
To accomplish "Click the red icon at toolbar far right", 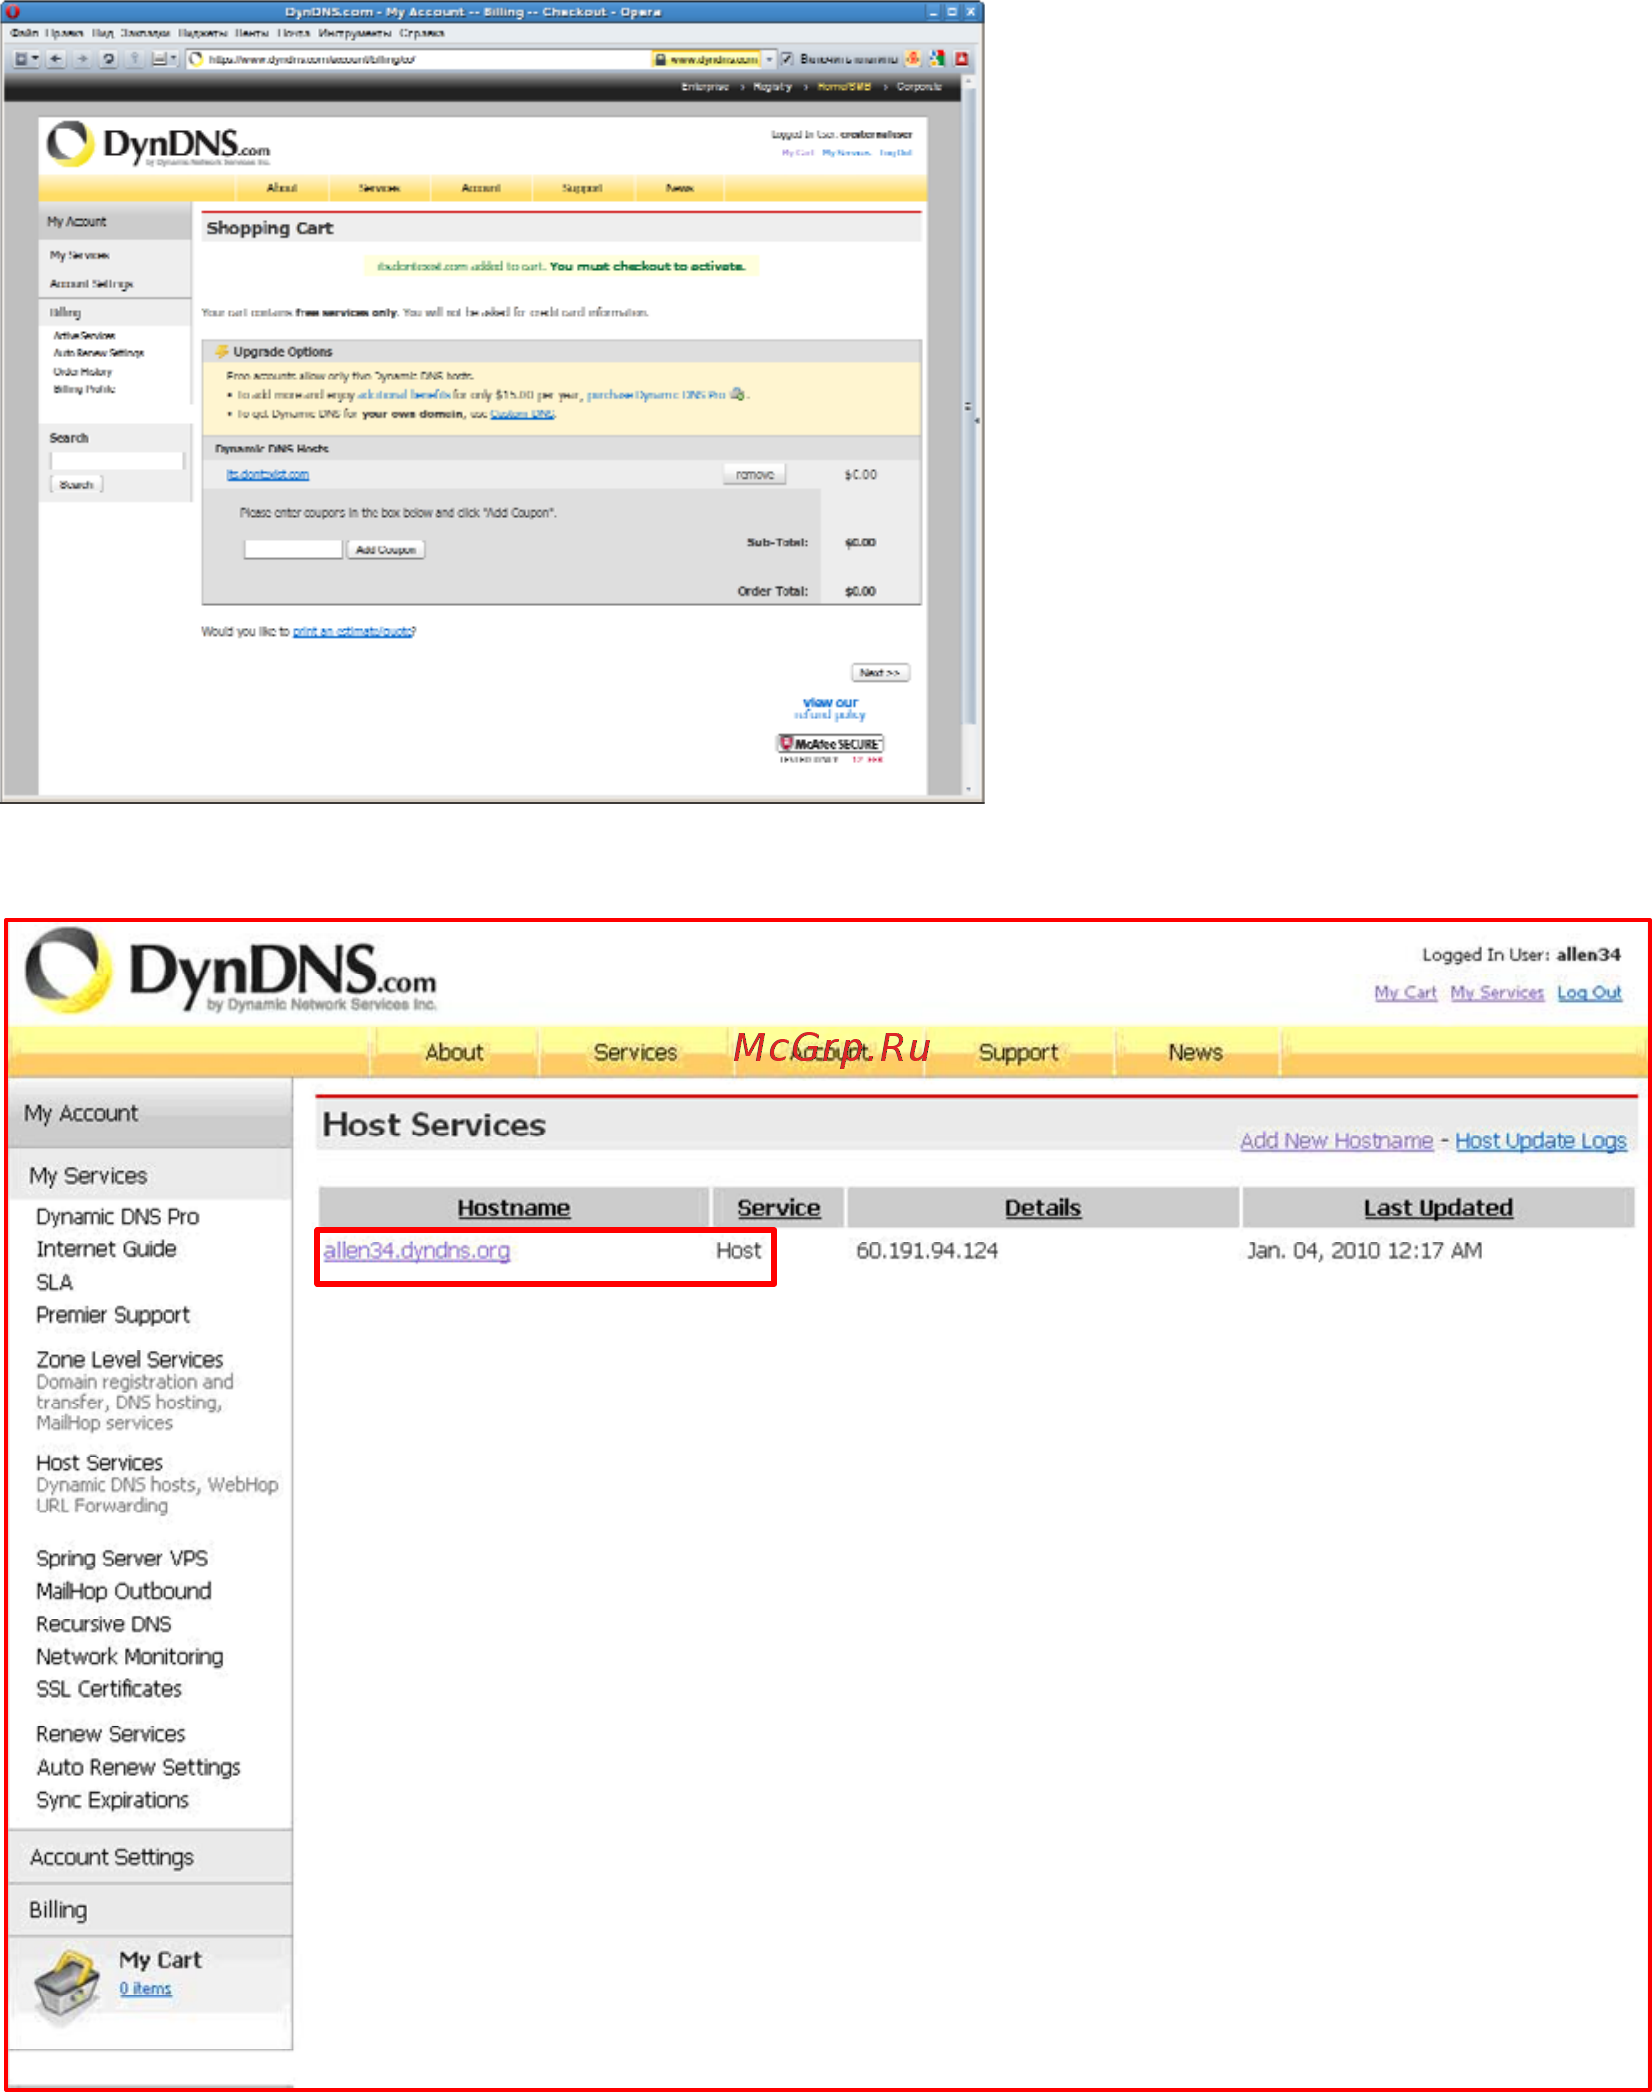I will (x=962, y=59).
